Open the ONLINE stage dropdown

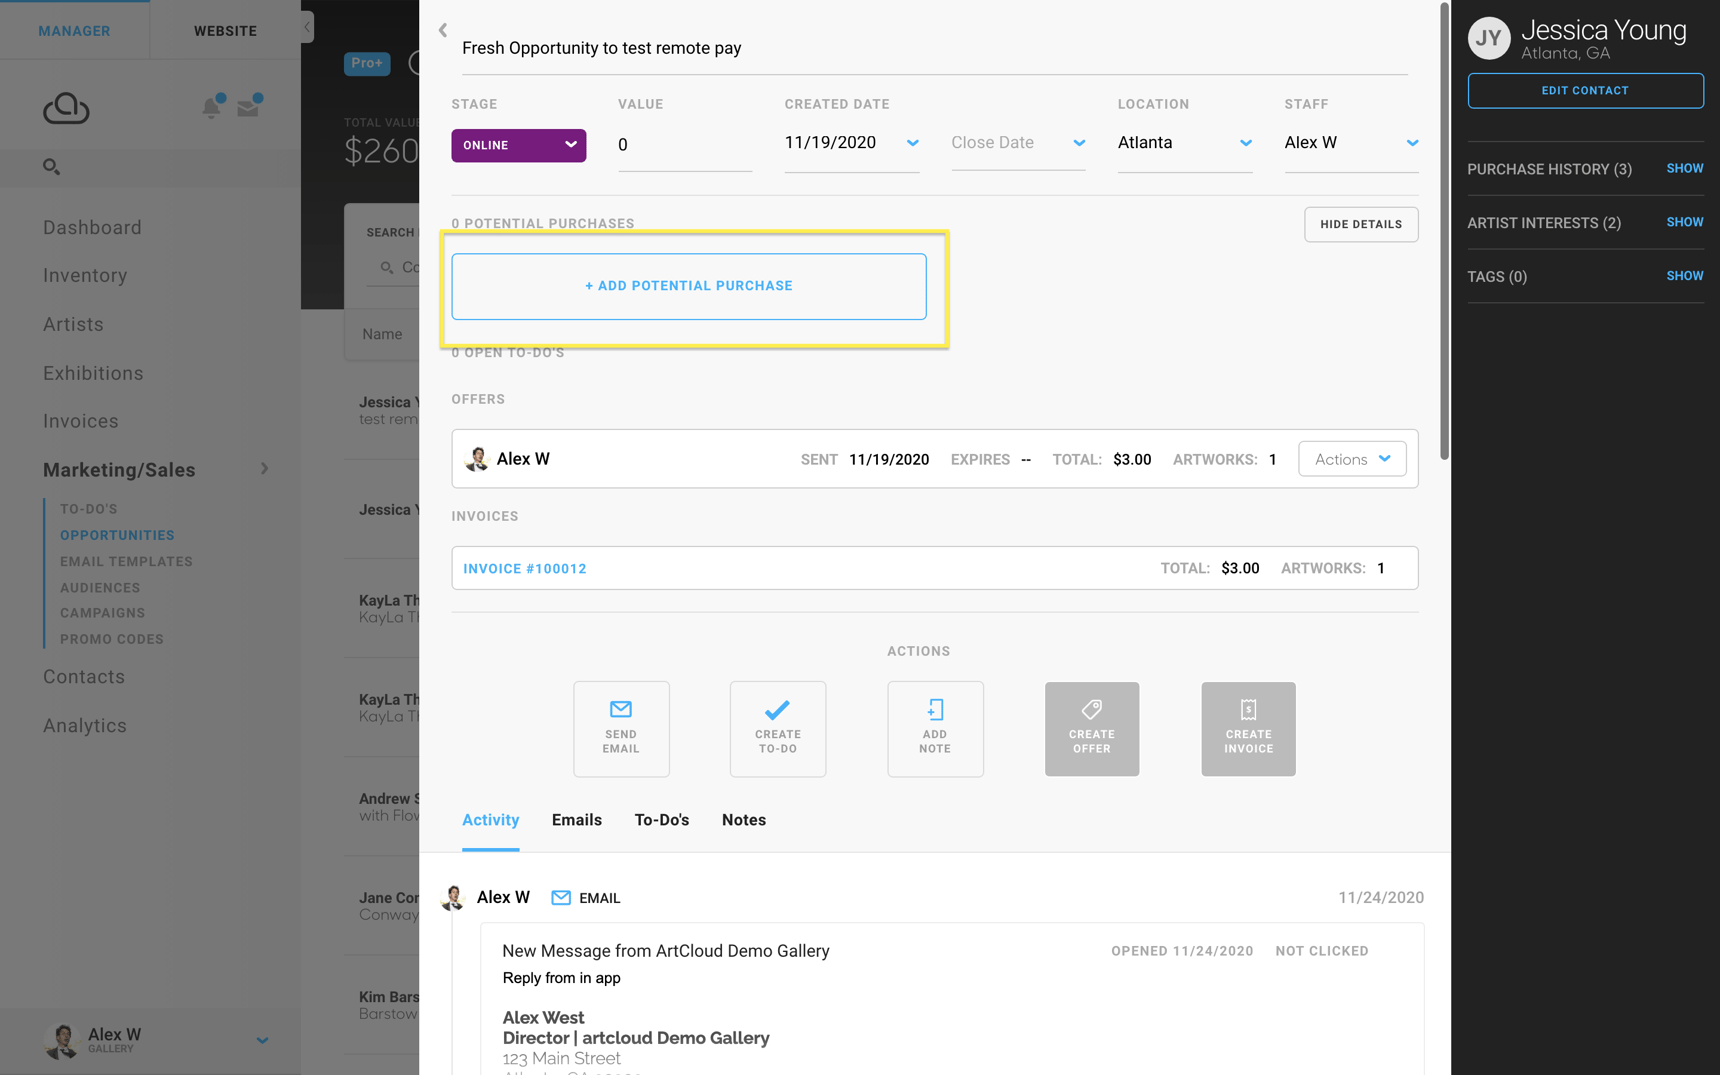[518, 145]
